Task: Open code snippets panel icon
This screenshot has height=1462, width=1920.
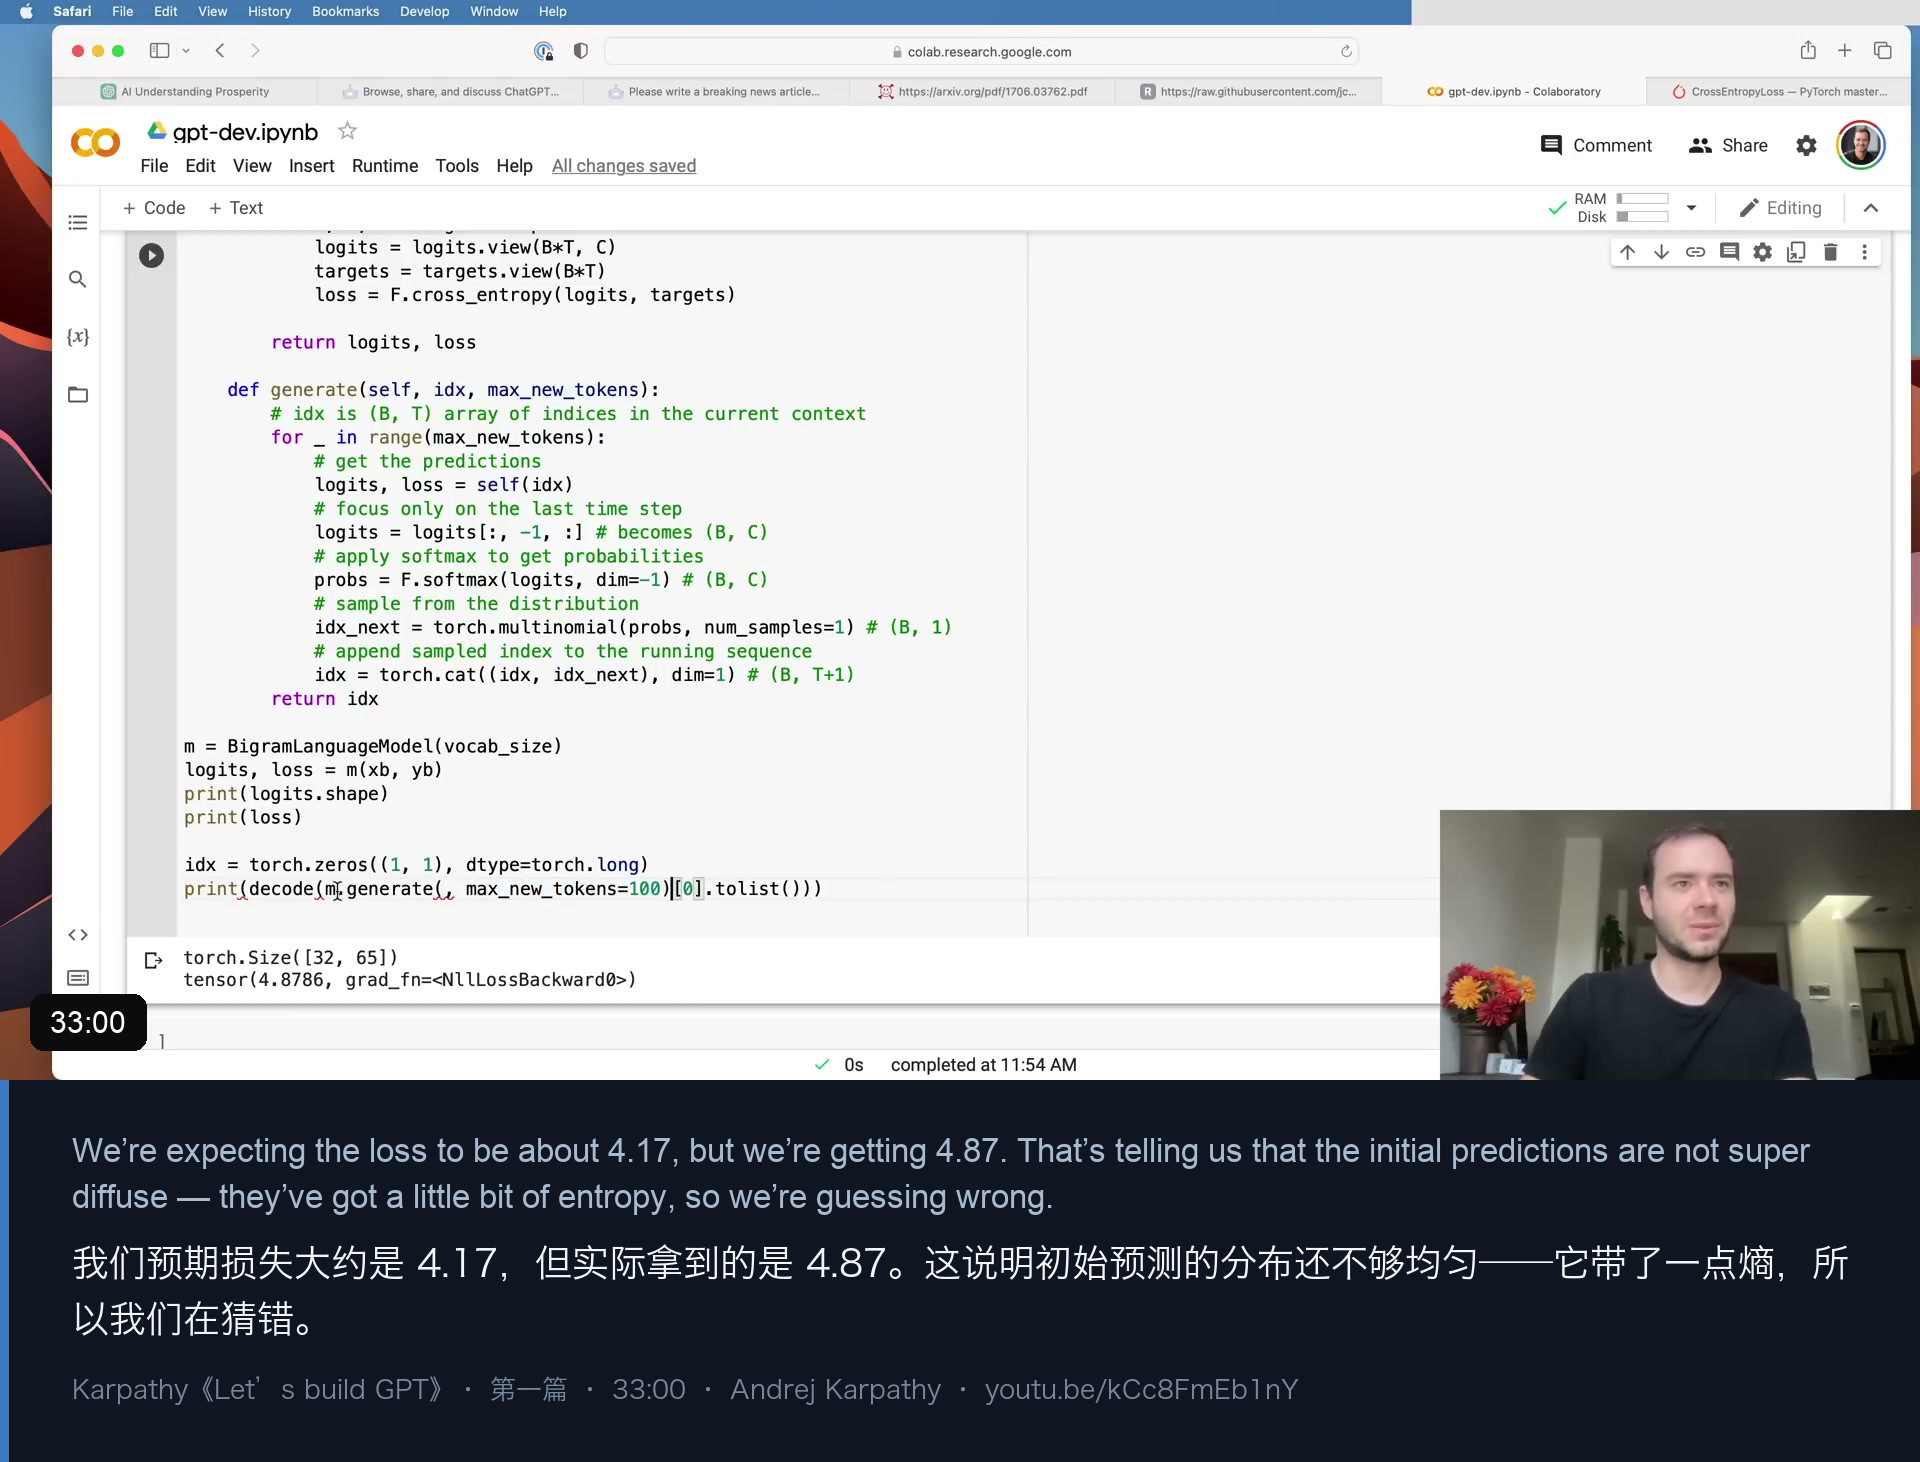Action: pos(78,935)
